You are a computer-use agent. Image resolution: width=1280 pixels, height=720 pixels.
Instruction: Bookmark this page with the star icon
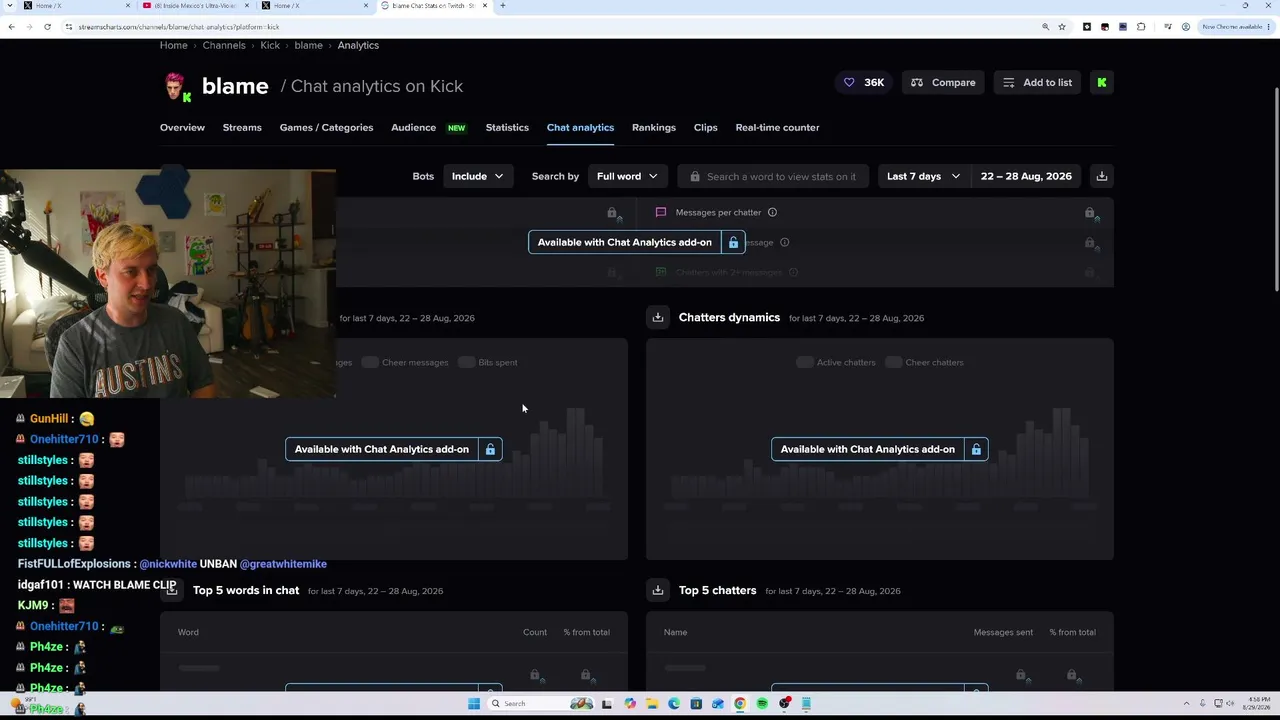1062,27
